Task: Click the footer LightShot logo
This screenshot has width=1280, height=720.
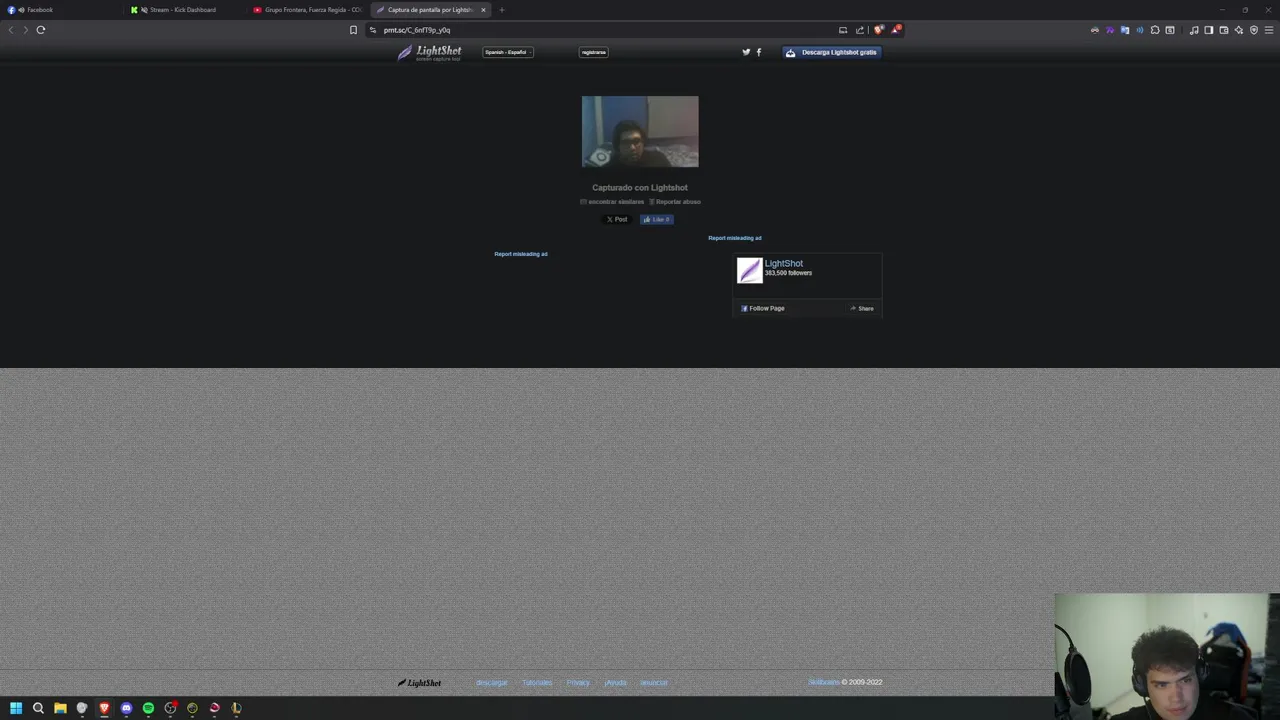Action: pyautogui.click(x=419, y=683)
